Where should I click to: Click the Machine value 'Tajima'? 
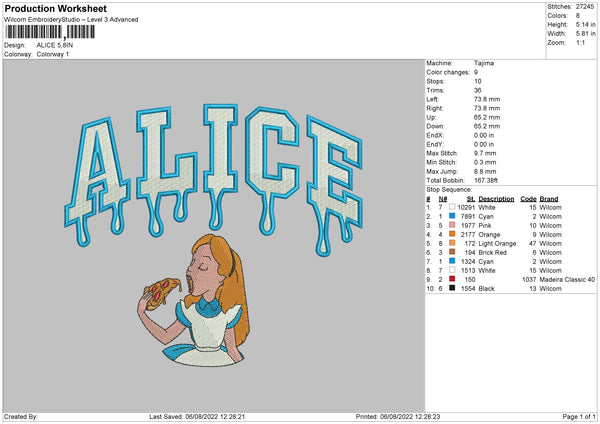pos(484,63)
